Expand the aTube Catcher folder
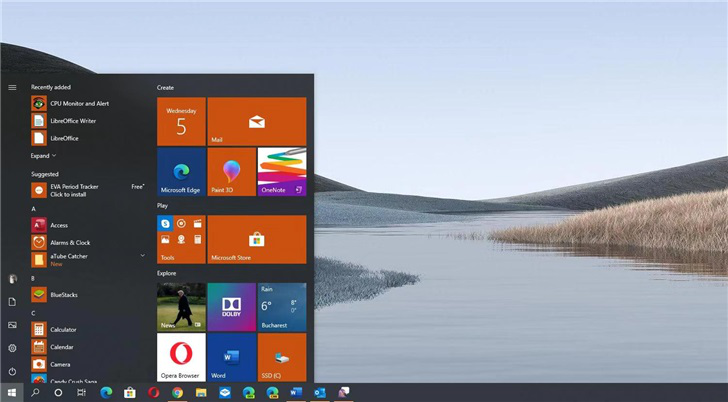The width and height of the screenshot is (728, 402). 143,255
